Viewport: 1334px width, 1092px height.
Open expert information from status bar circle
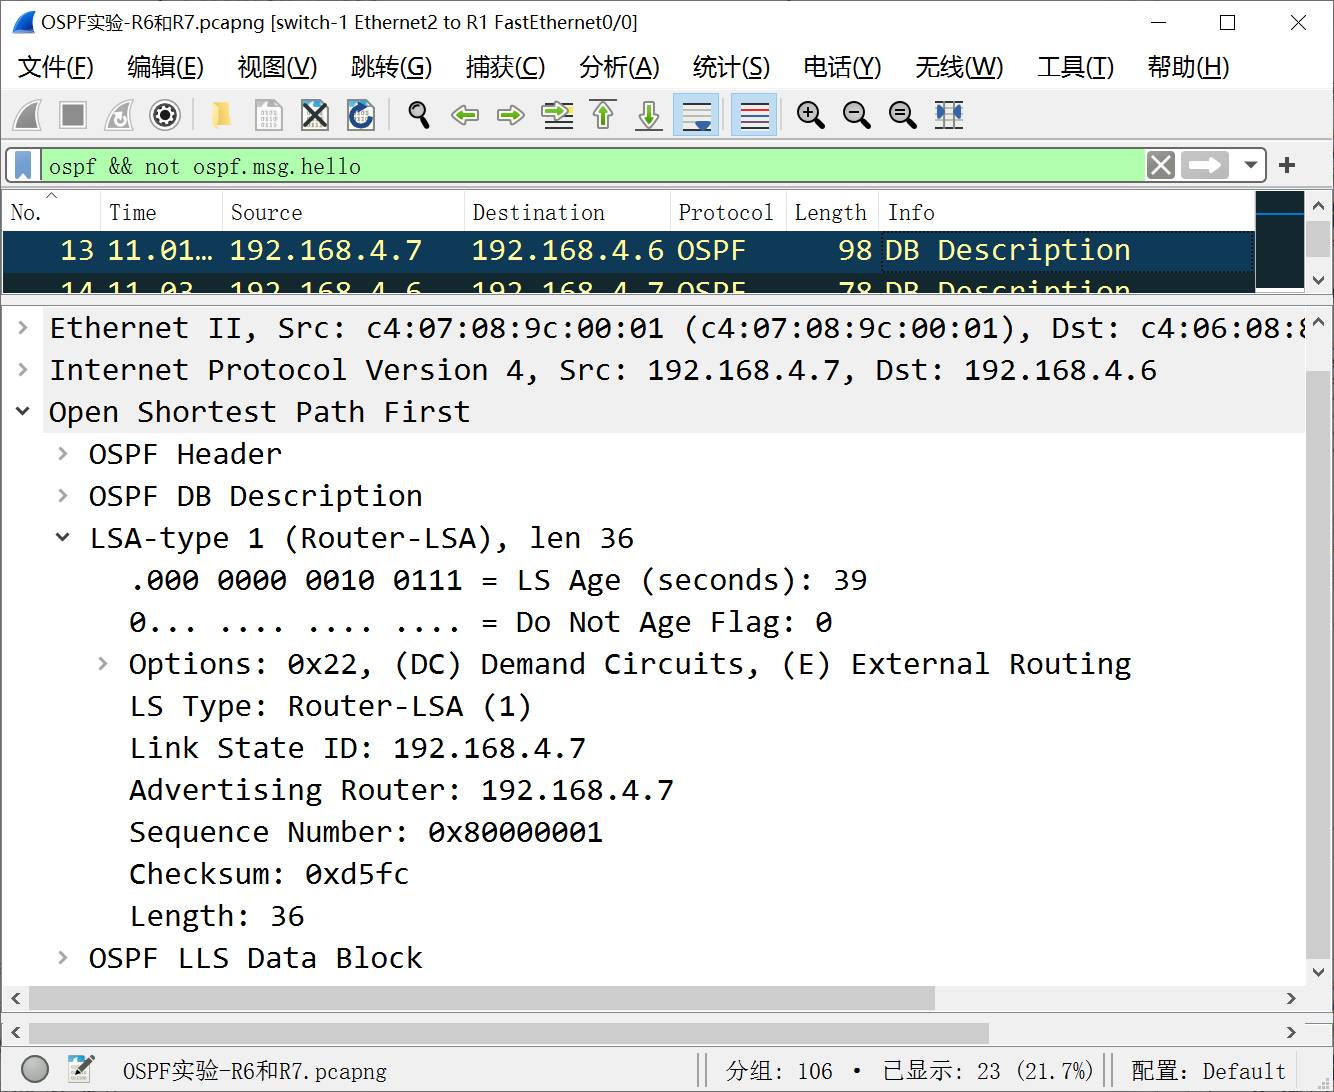tap(35, 1069)
